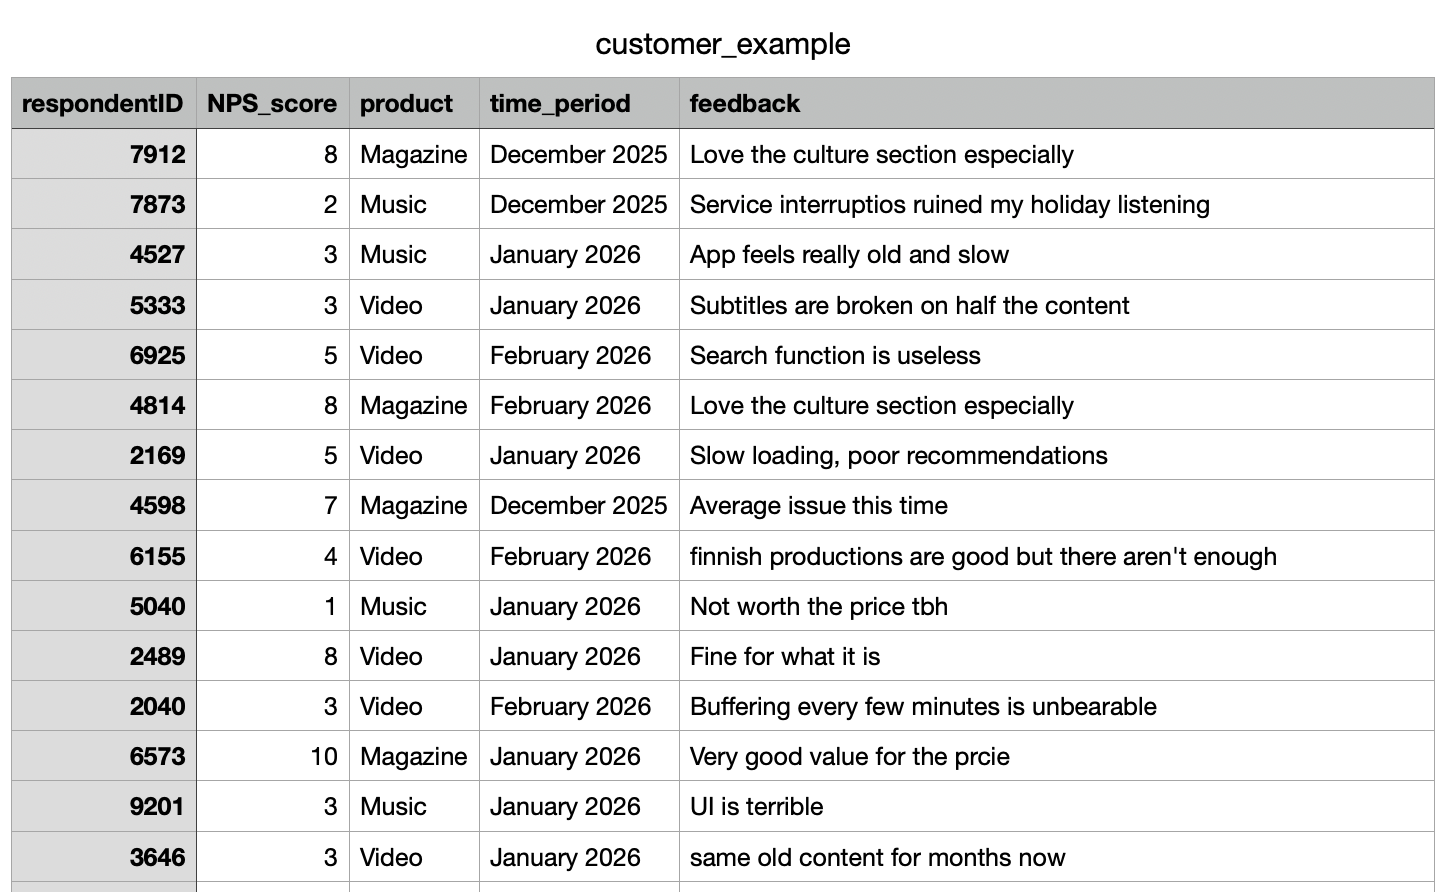Select 'Average issue this time' feedback cell
This screenshot has height=892, width=1450.
tap(819, 506)
